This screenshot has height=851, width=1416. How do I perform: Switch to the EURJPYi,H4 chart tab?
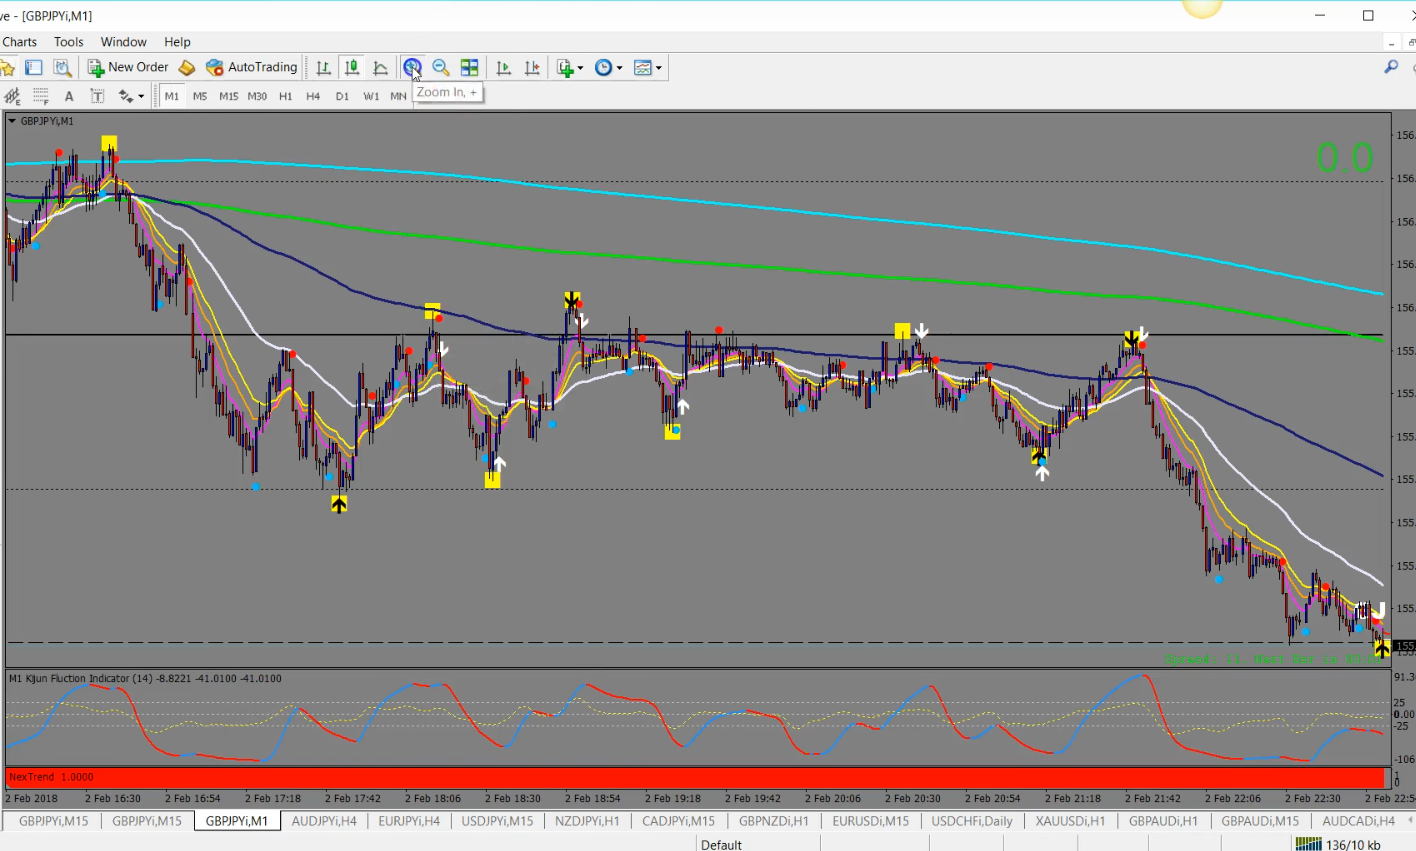coord(409,821)
